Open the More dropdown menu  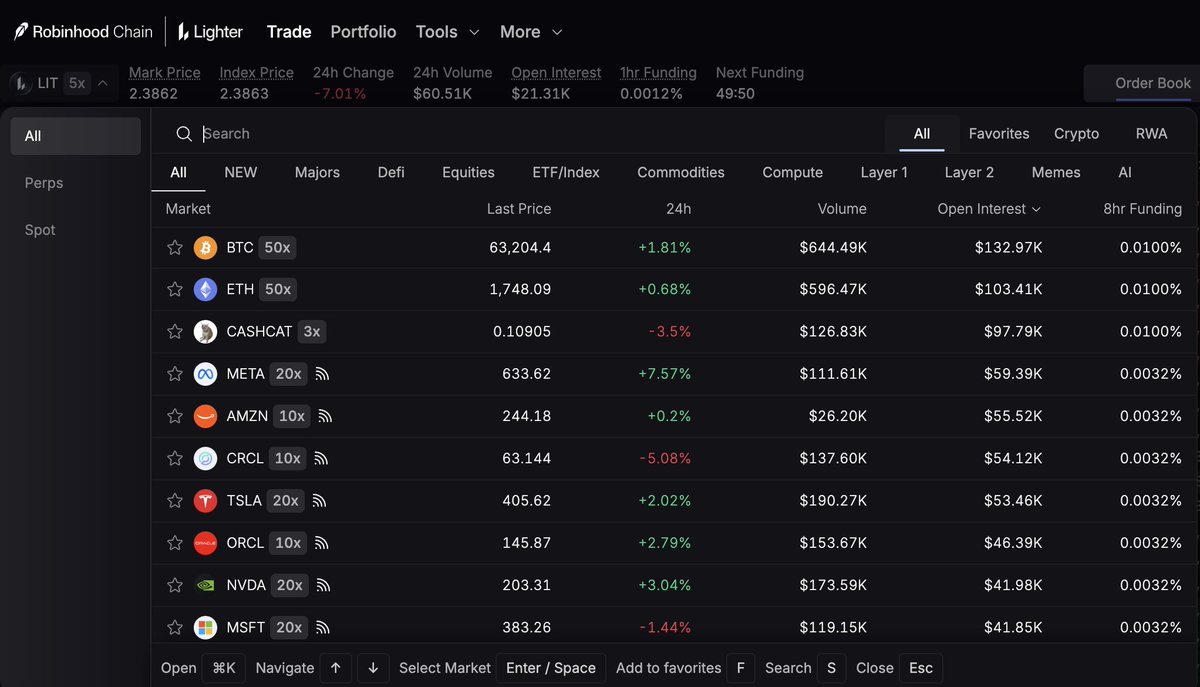(531, 32)
